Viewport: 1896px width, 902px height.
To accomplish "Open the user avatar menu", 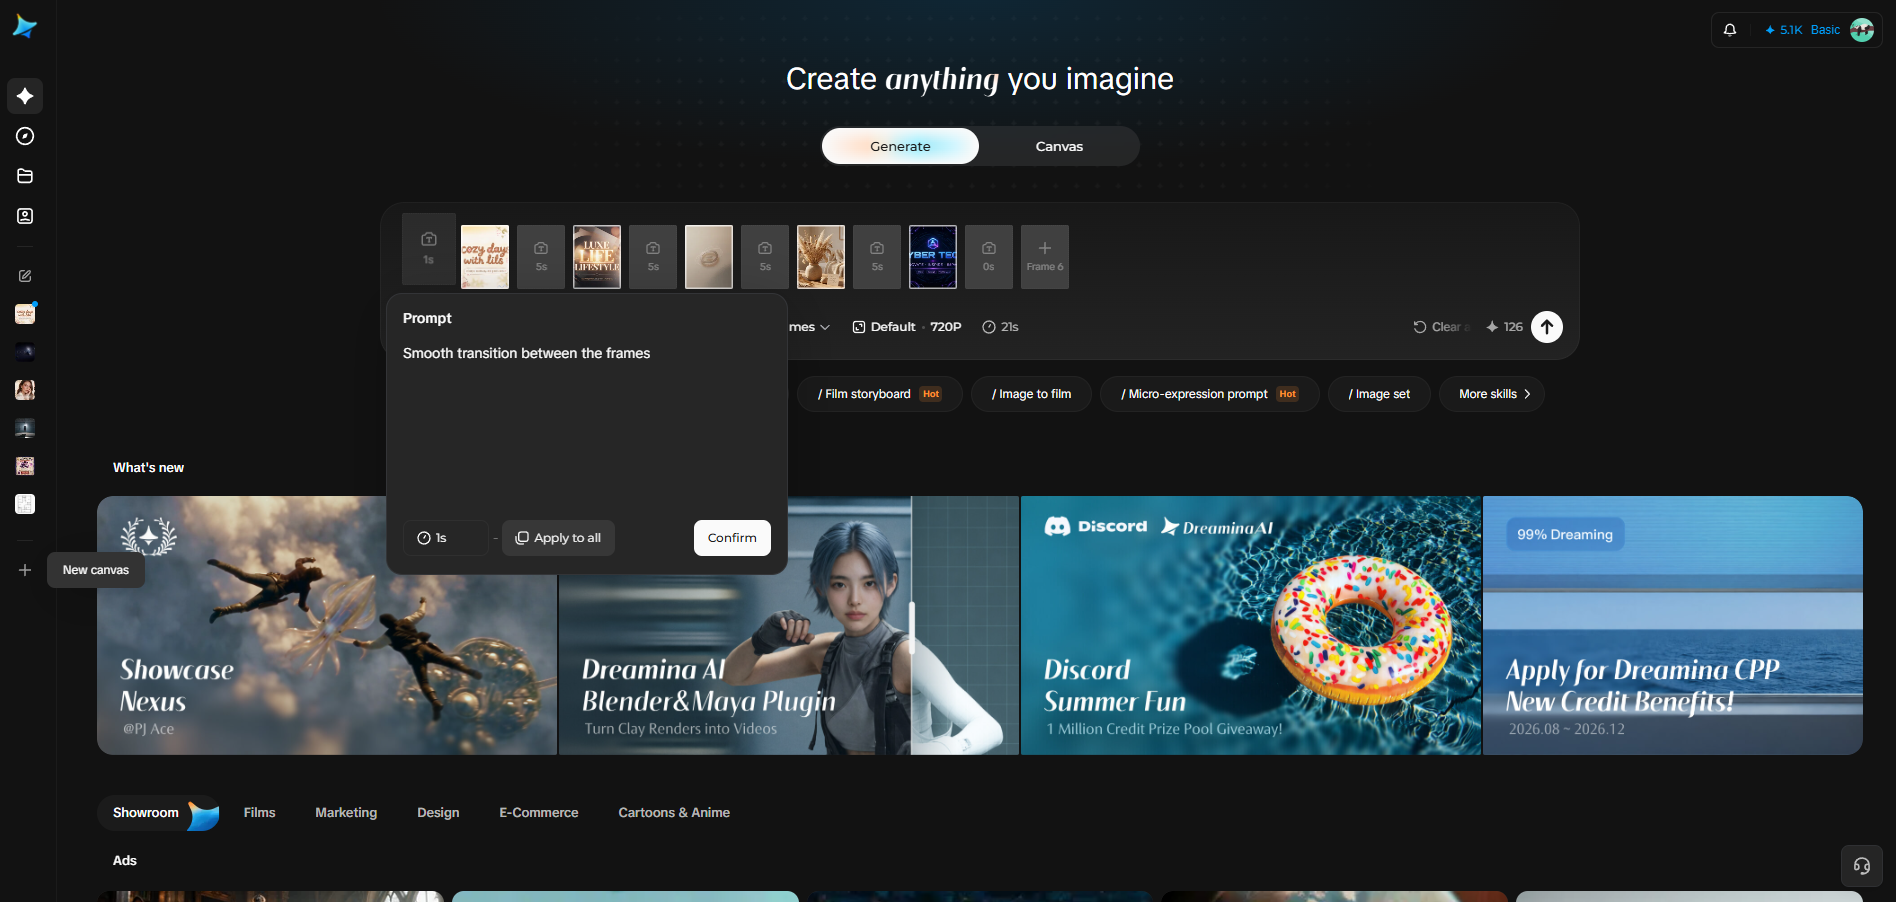I will 1862,30.
